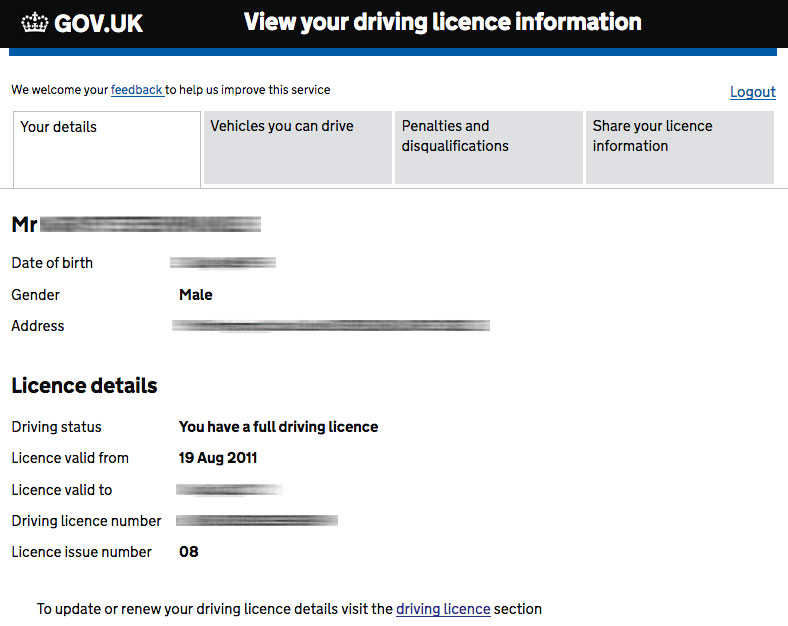Click the View your driving licence information title
Screen dimensions: 788x626
click(442, 23)
